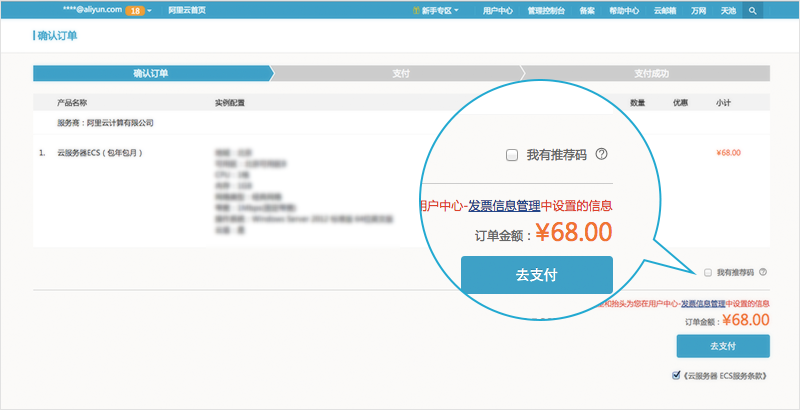Open 天池 from the top bar

pos(728,11)
